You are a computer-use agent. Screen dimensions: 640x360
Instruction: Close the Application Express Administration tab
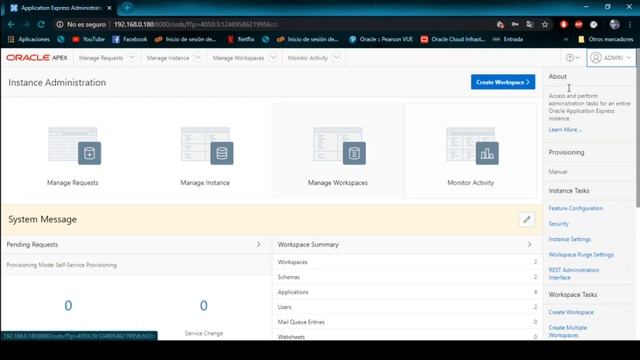[x=109, y=8]
